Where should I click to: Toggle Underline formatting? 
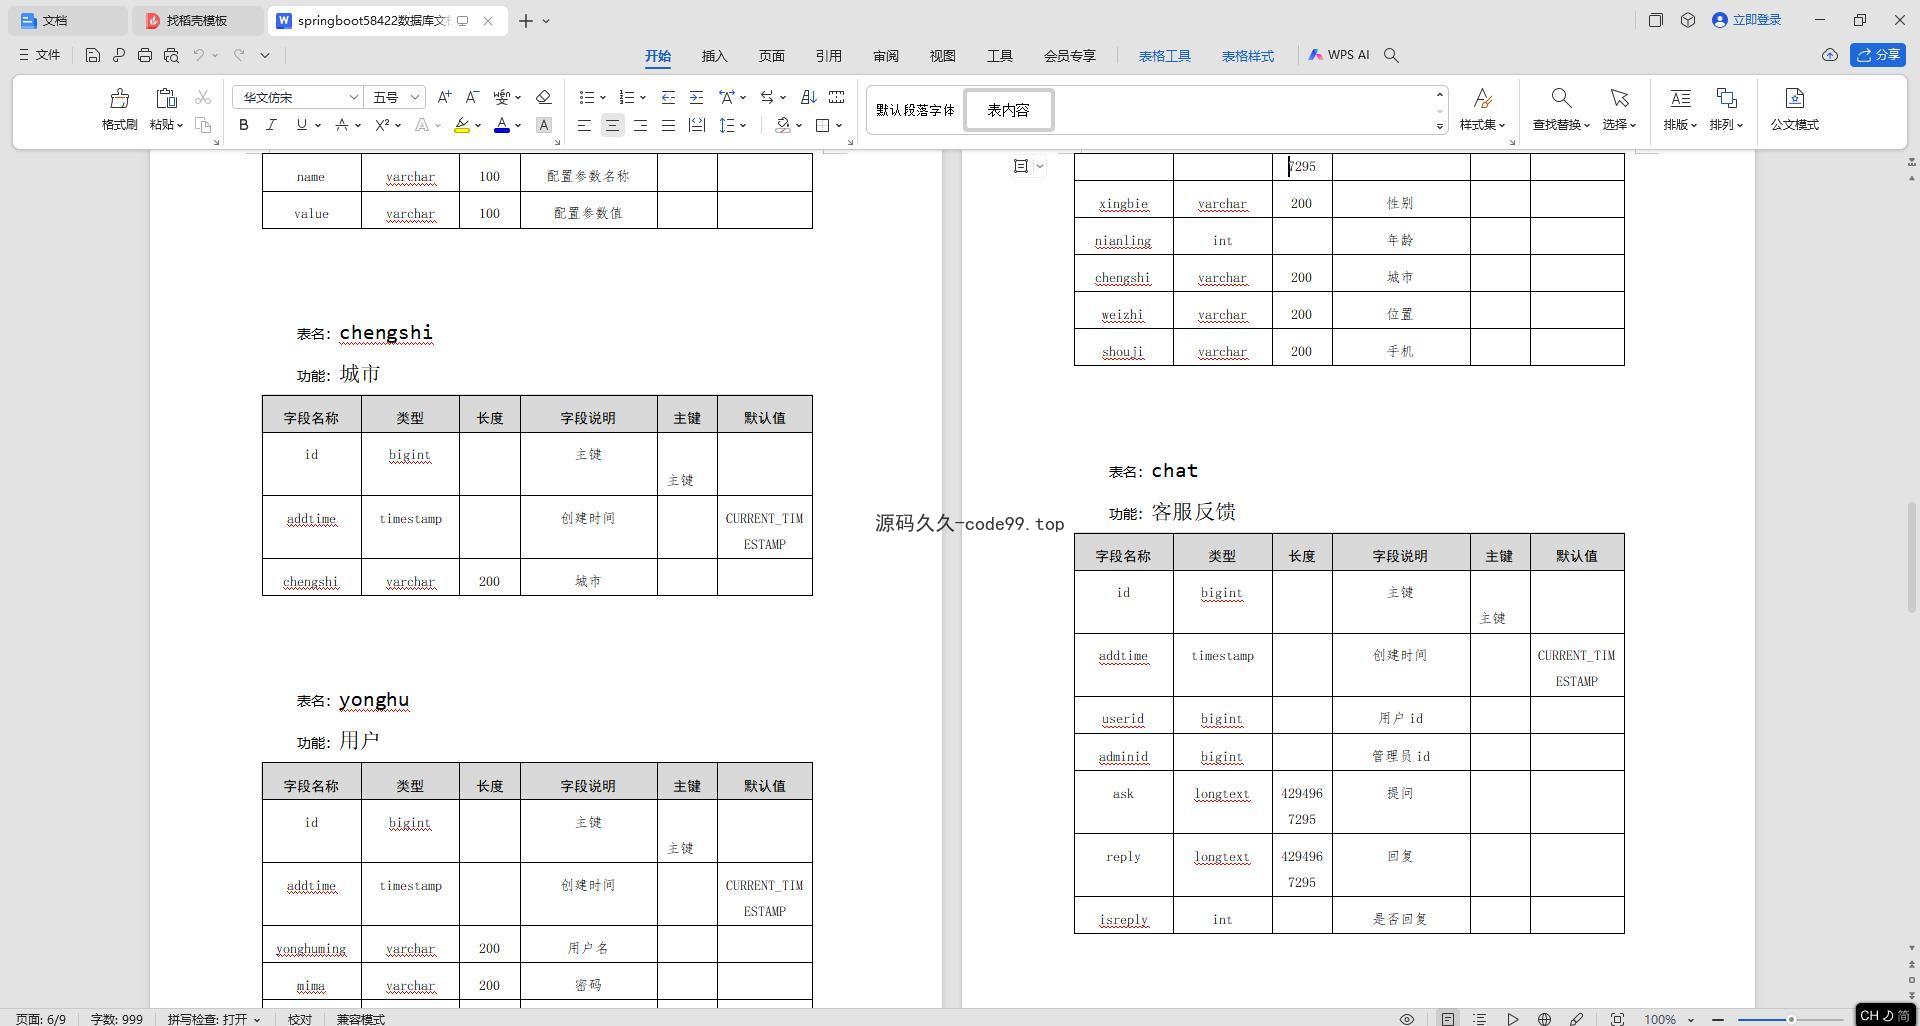point(301,125)
